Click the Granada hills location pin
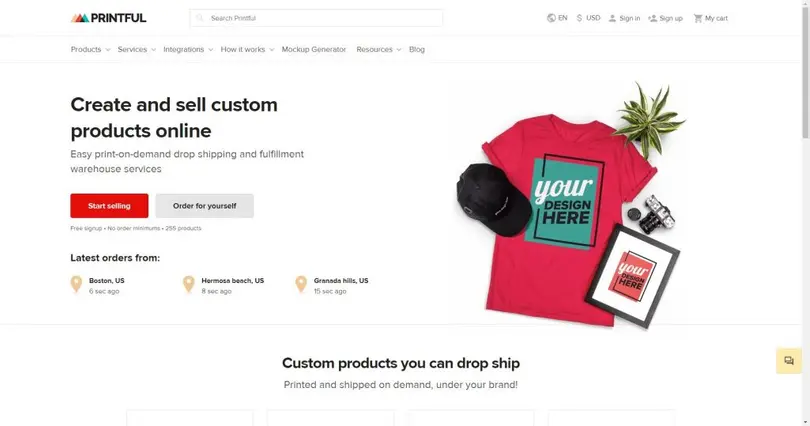810x426 pixels. point(301,285)
